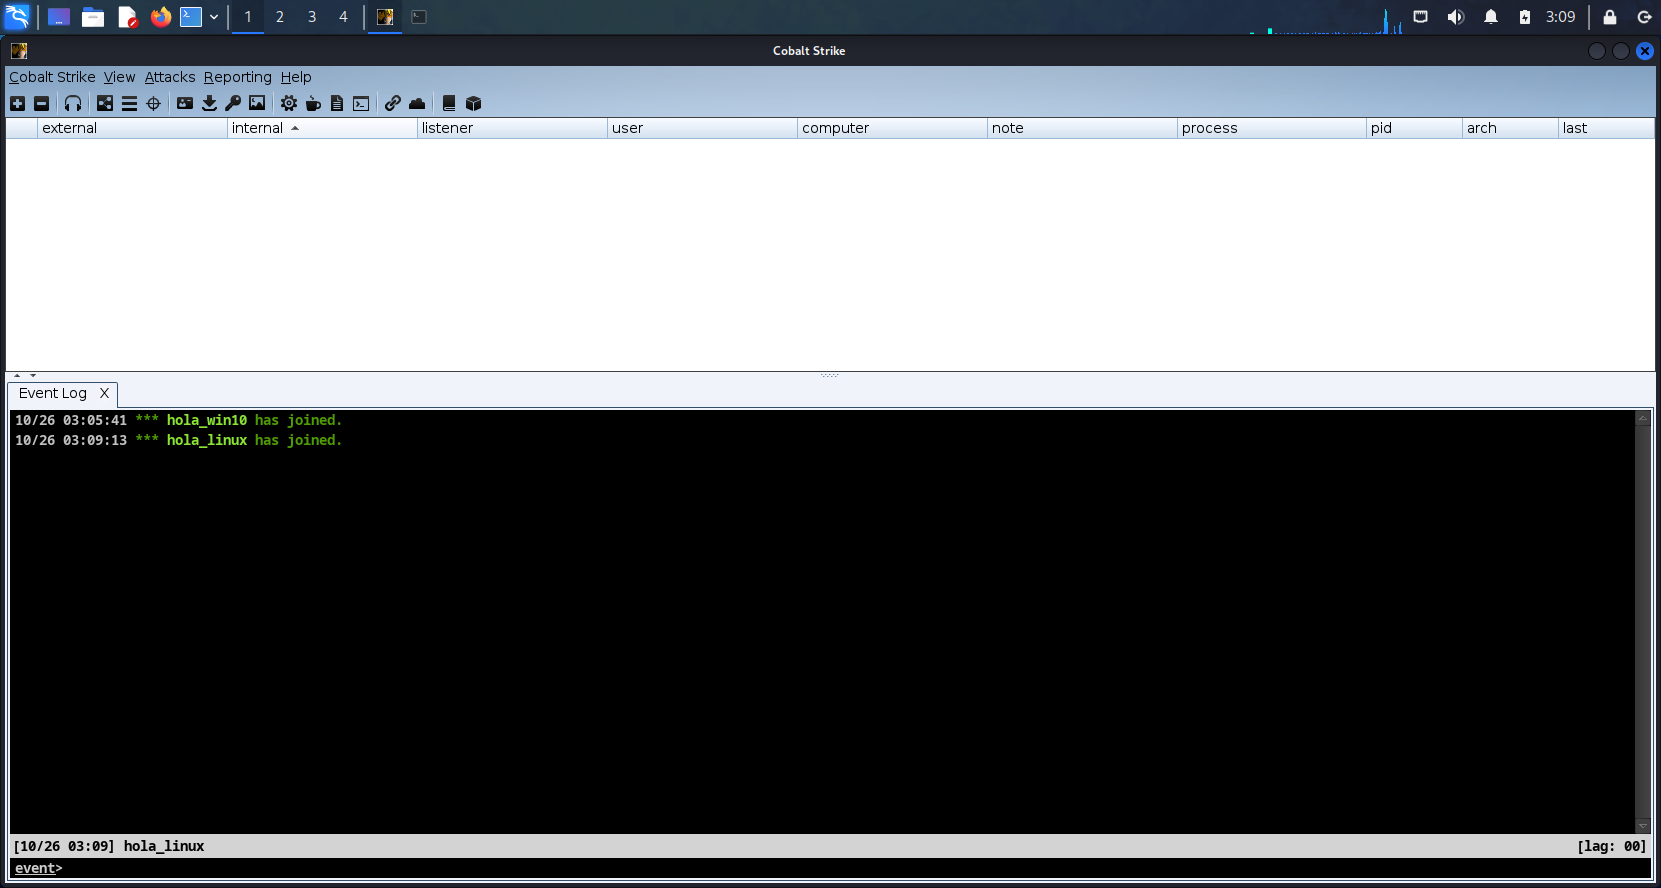1661x888 pixels.
Task: Click the volume icon in system tray
Action: pyautogui.click(x=1456, y=17)
